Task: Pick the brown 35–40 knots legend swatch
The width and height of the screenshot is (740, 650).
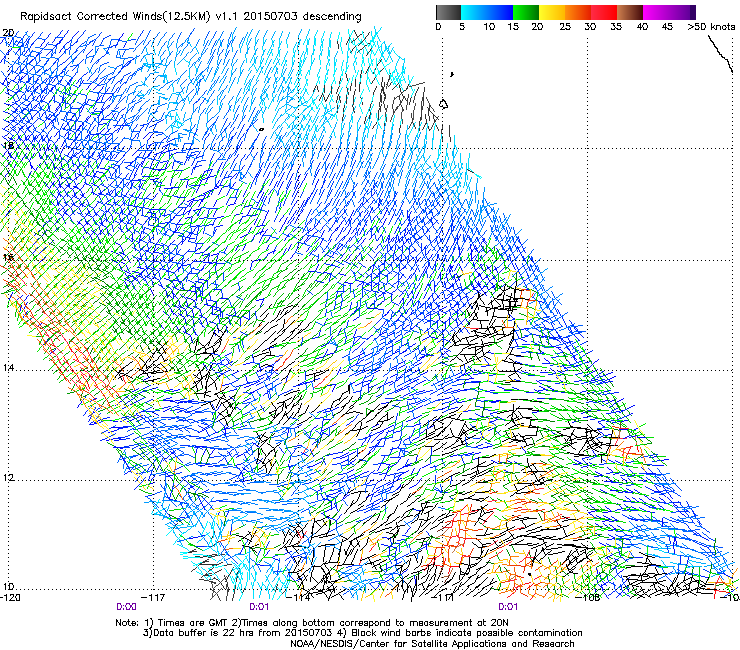Action: (x=630, y=12)
